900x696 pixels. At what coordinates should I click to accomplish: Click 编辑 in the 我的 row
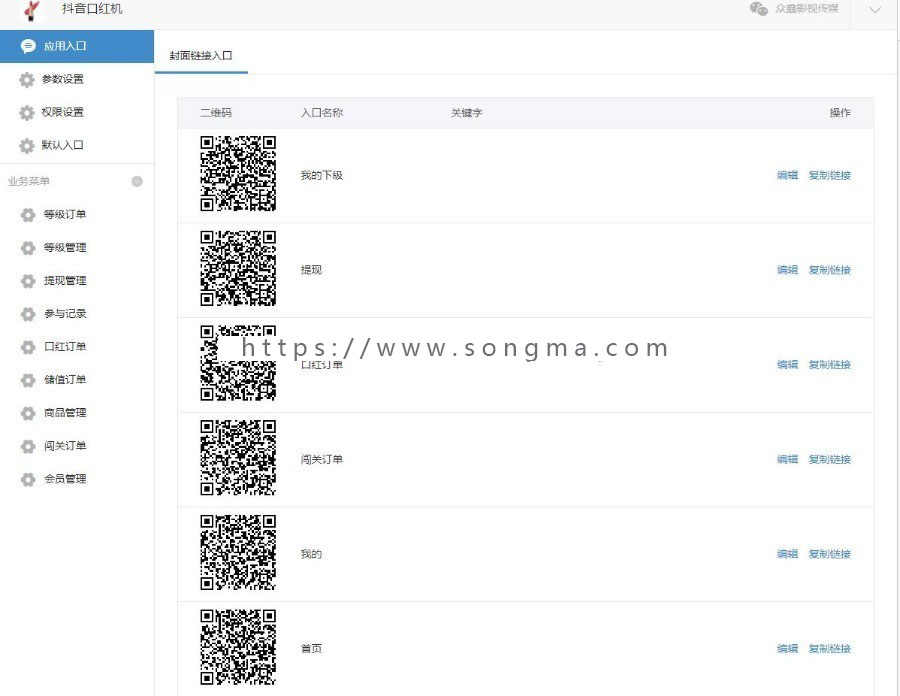click(788, 554)
